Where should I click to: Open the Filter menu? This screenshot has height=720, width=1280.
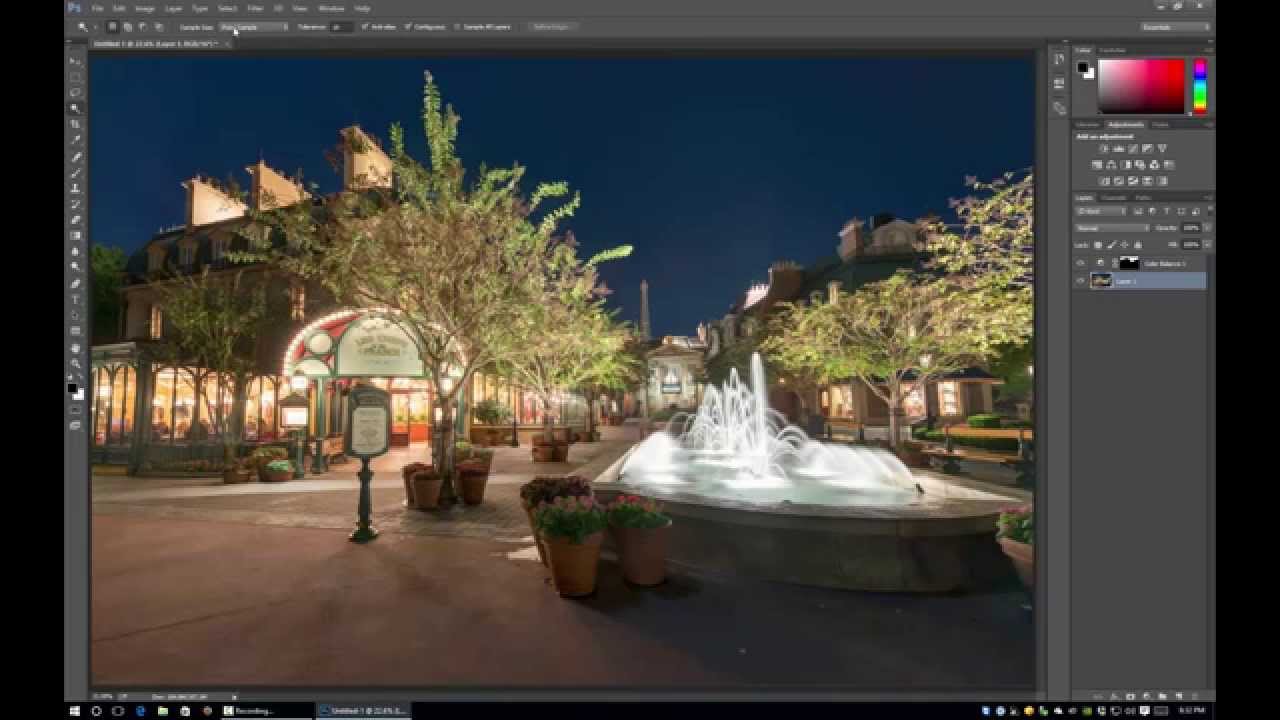(255, 8)
